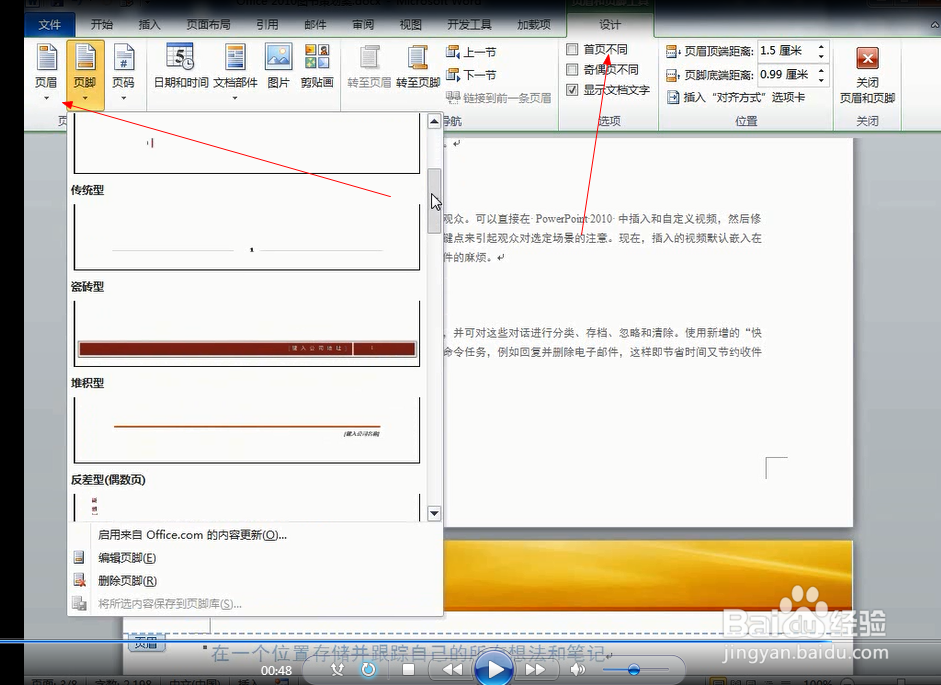Click 链接到前一条页眉 link to previous
The height and width of the screenshot is (685, 941).
[x=499, y=97]
